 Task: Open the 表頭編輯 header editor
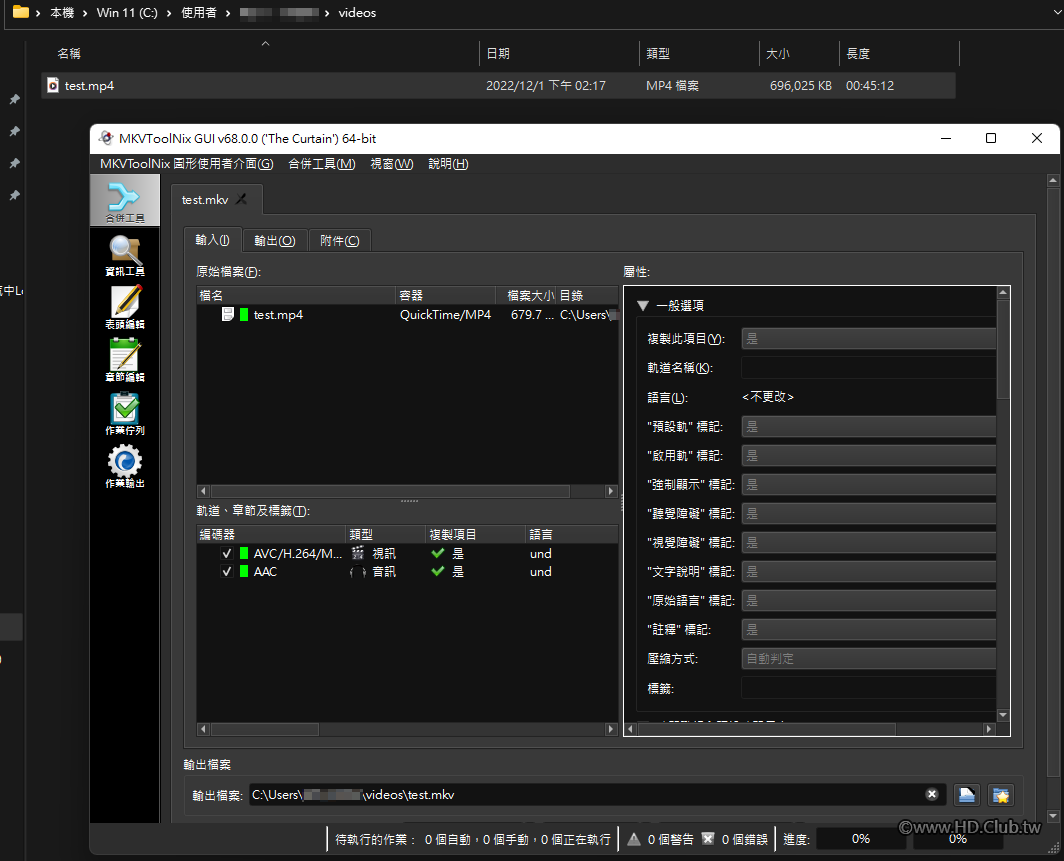click(x=124, y=307)
